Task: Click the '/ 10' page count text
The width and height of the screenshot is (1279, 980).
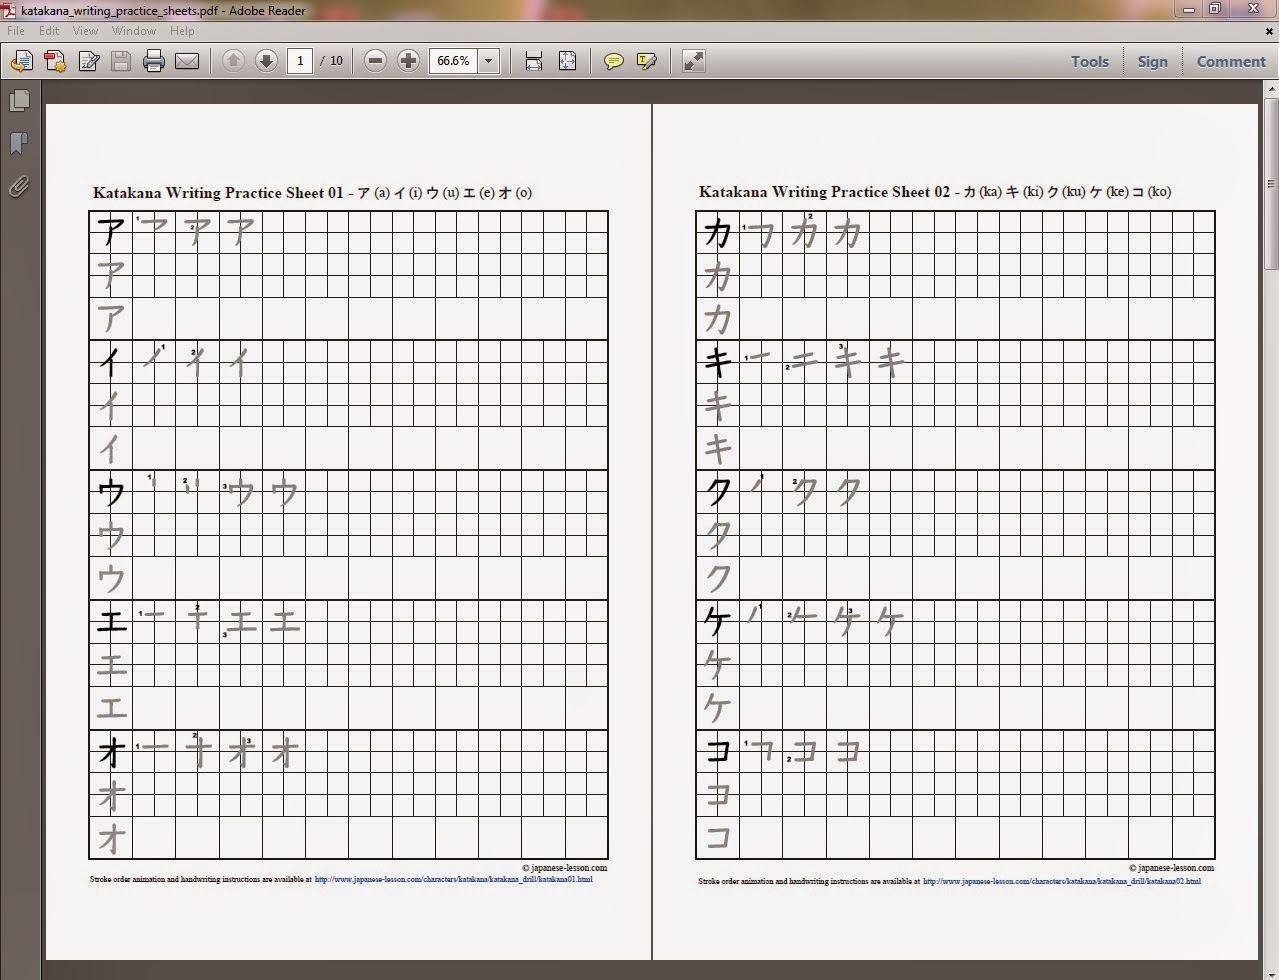Action: [x=331, y=61]
